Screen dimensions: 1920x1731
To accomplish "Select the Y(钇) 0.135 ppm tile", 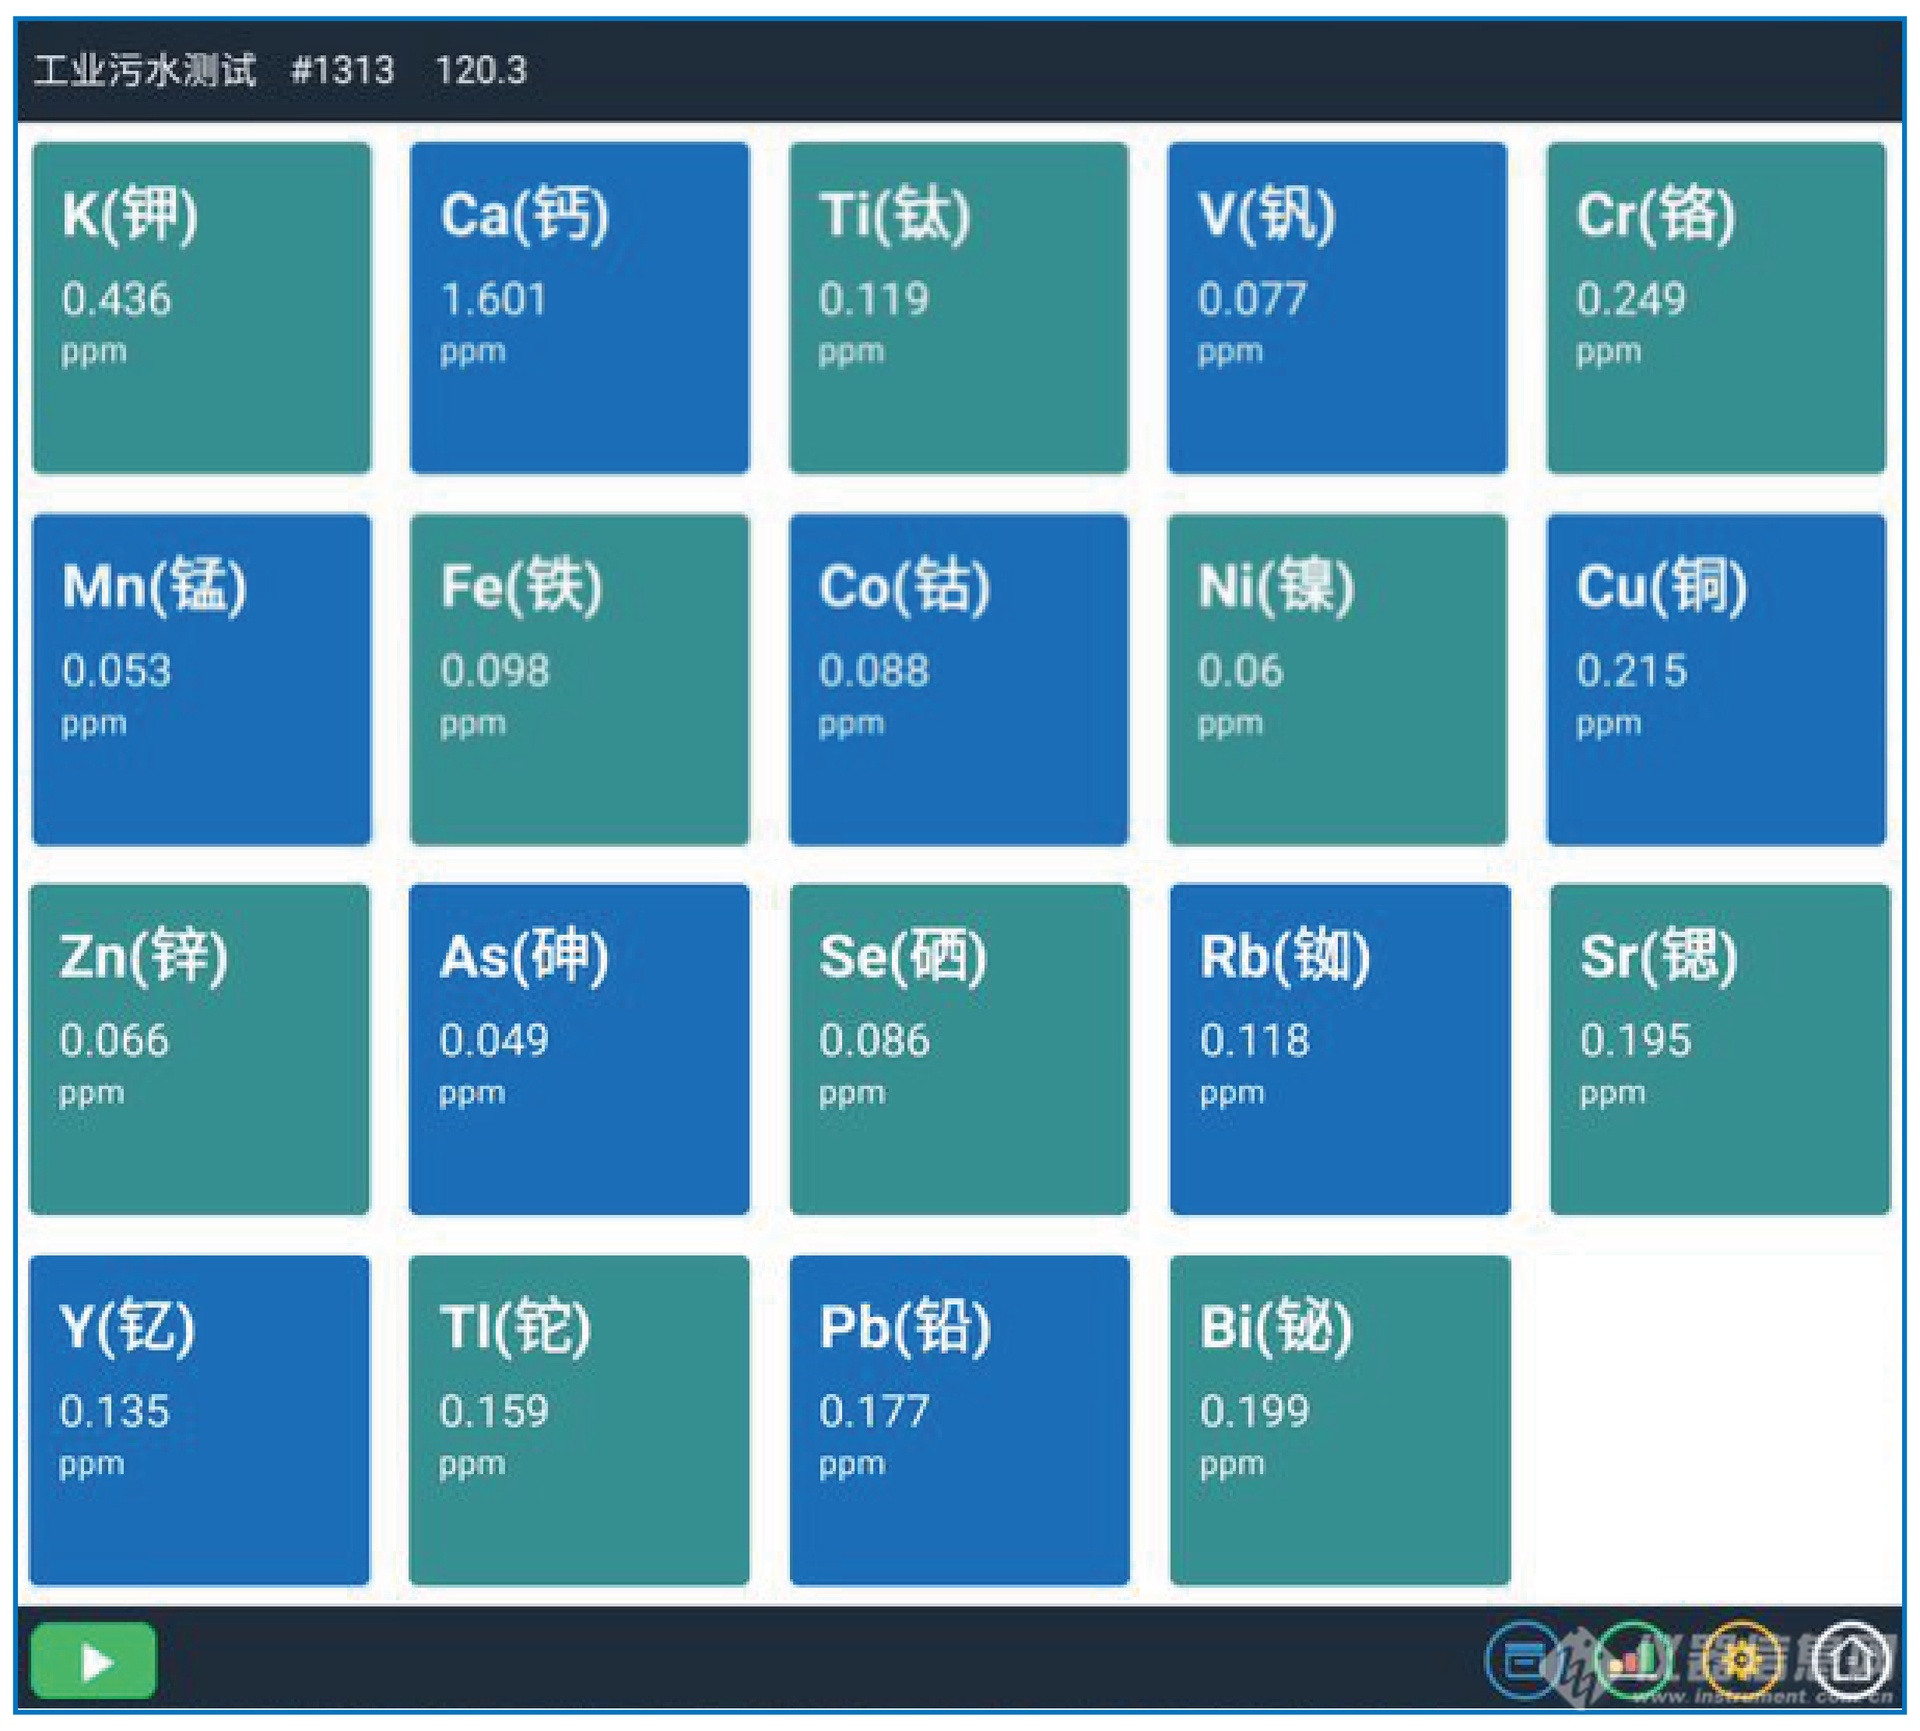I will 200,1420.
